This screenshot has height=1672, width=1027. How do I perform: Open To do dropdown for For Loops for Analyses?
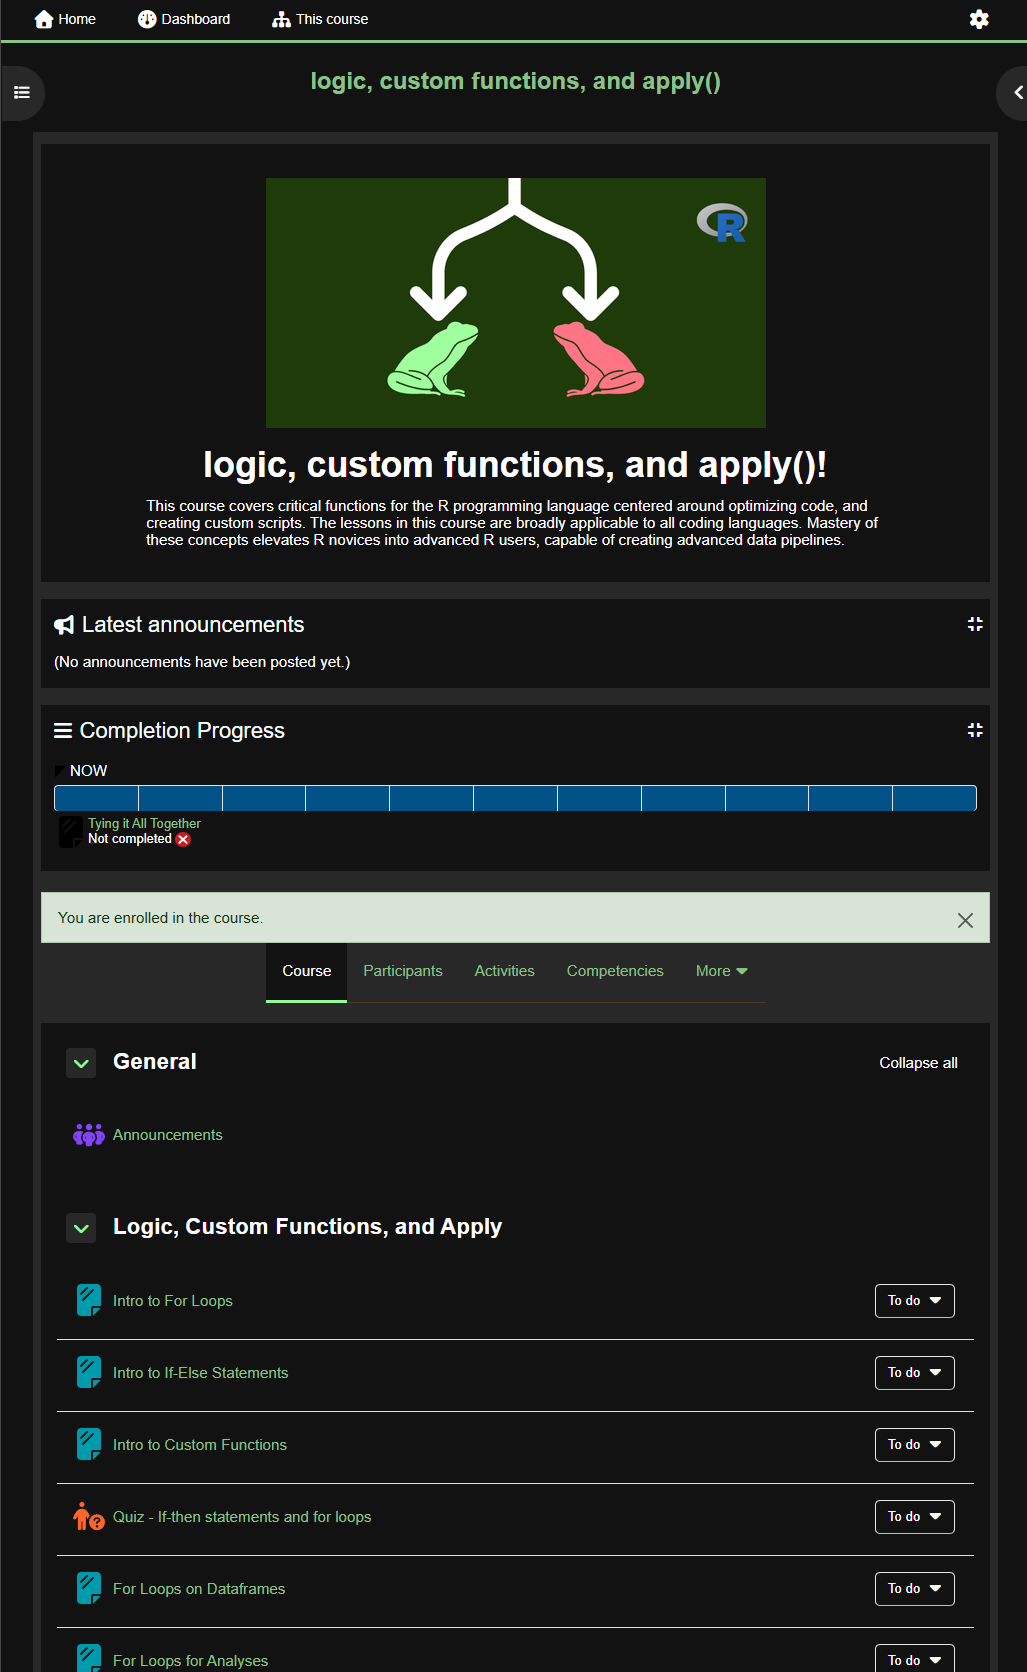tap(915, 1659)
